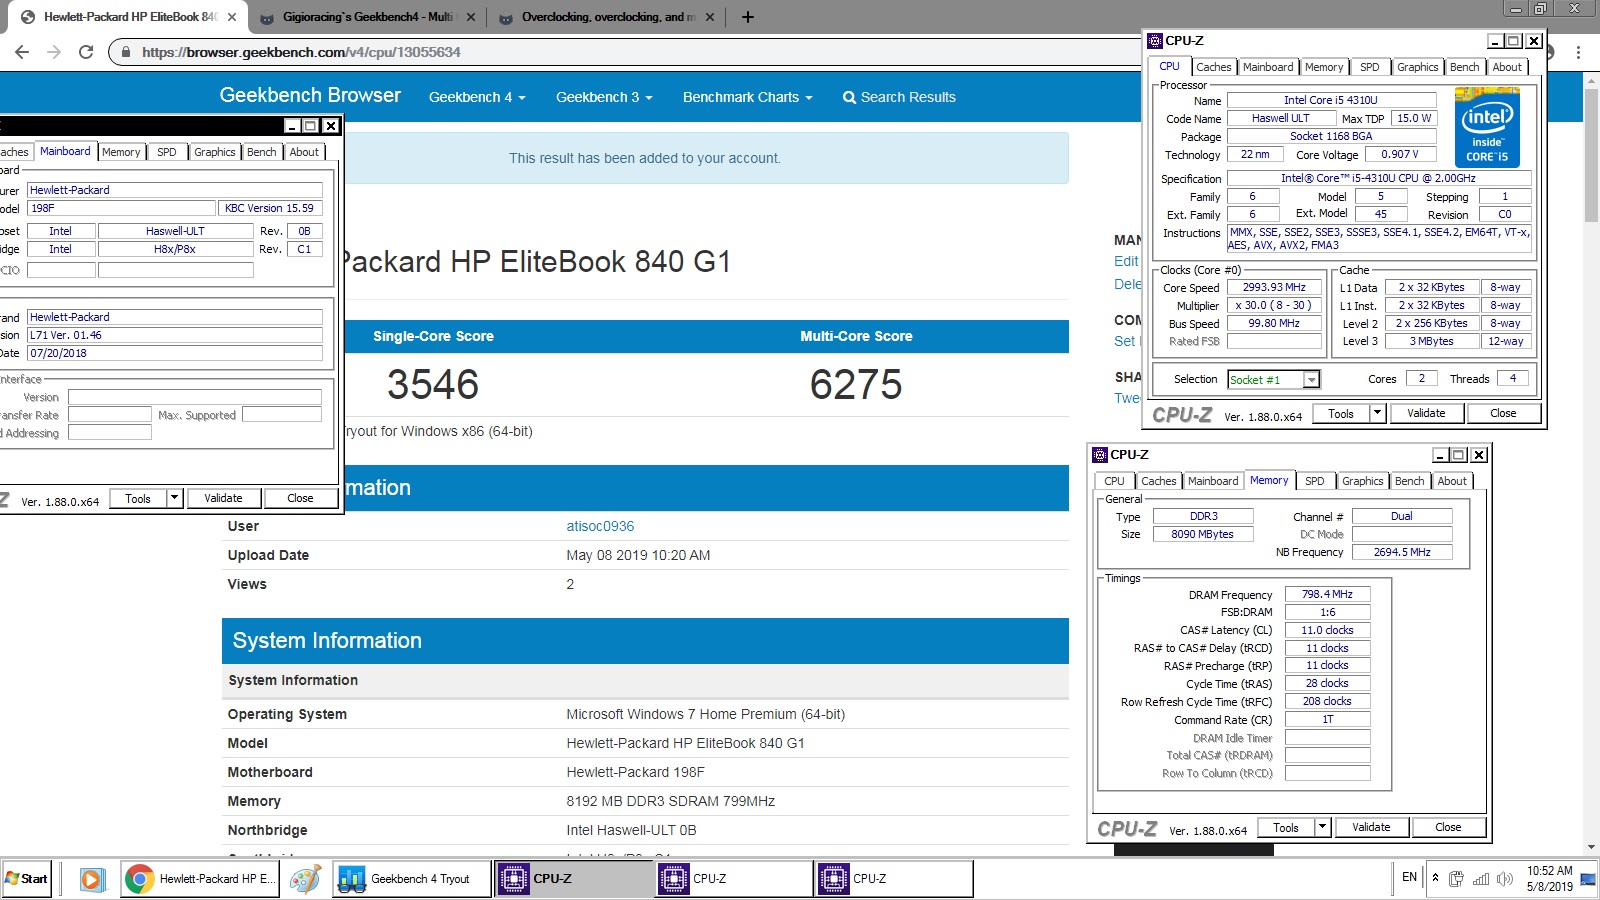Go forward in Chrome browser
The image size is (1600, 900).
click(x=54, y=52)
